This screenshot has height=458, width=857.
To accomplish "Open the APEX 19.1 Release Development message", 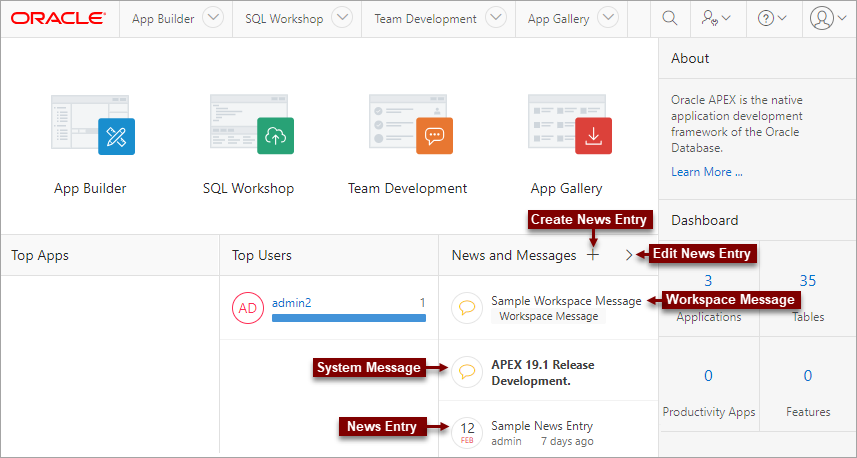I will [x=543, y=373].
